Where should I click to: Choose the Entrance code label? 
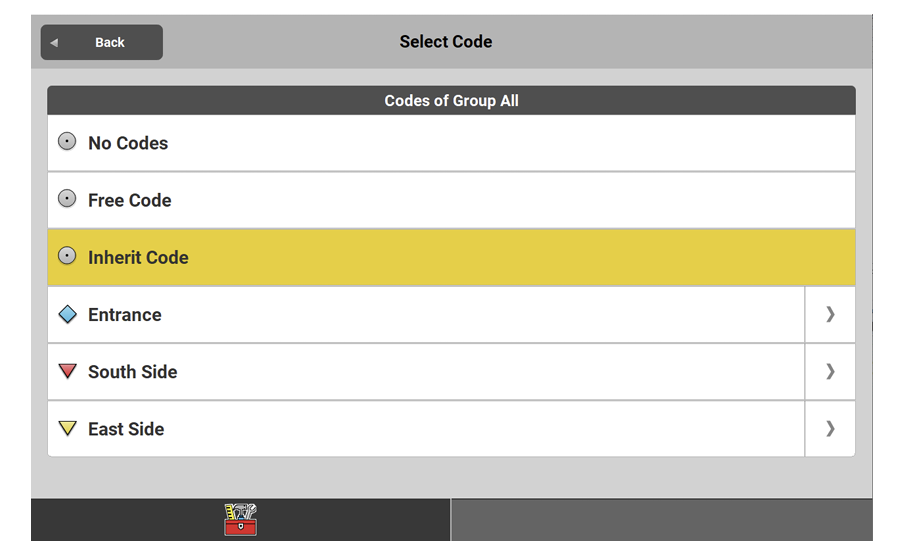(125, 315)
